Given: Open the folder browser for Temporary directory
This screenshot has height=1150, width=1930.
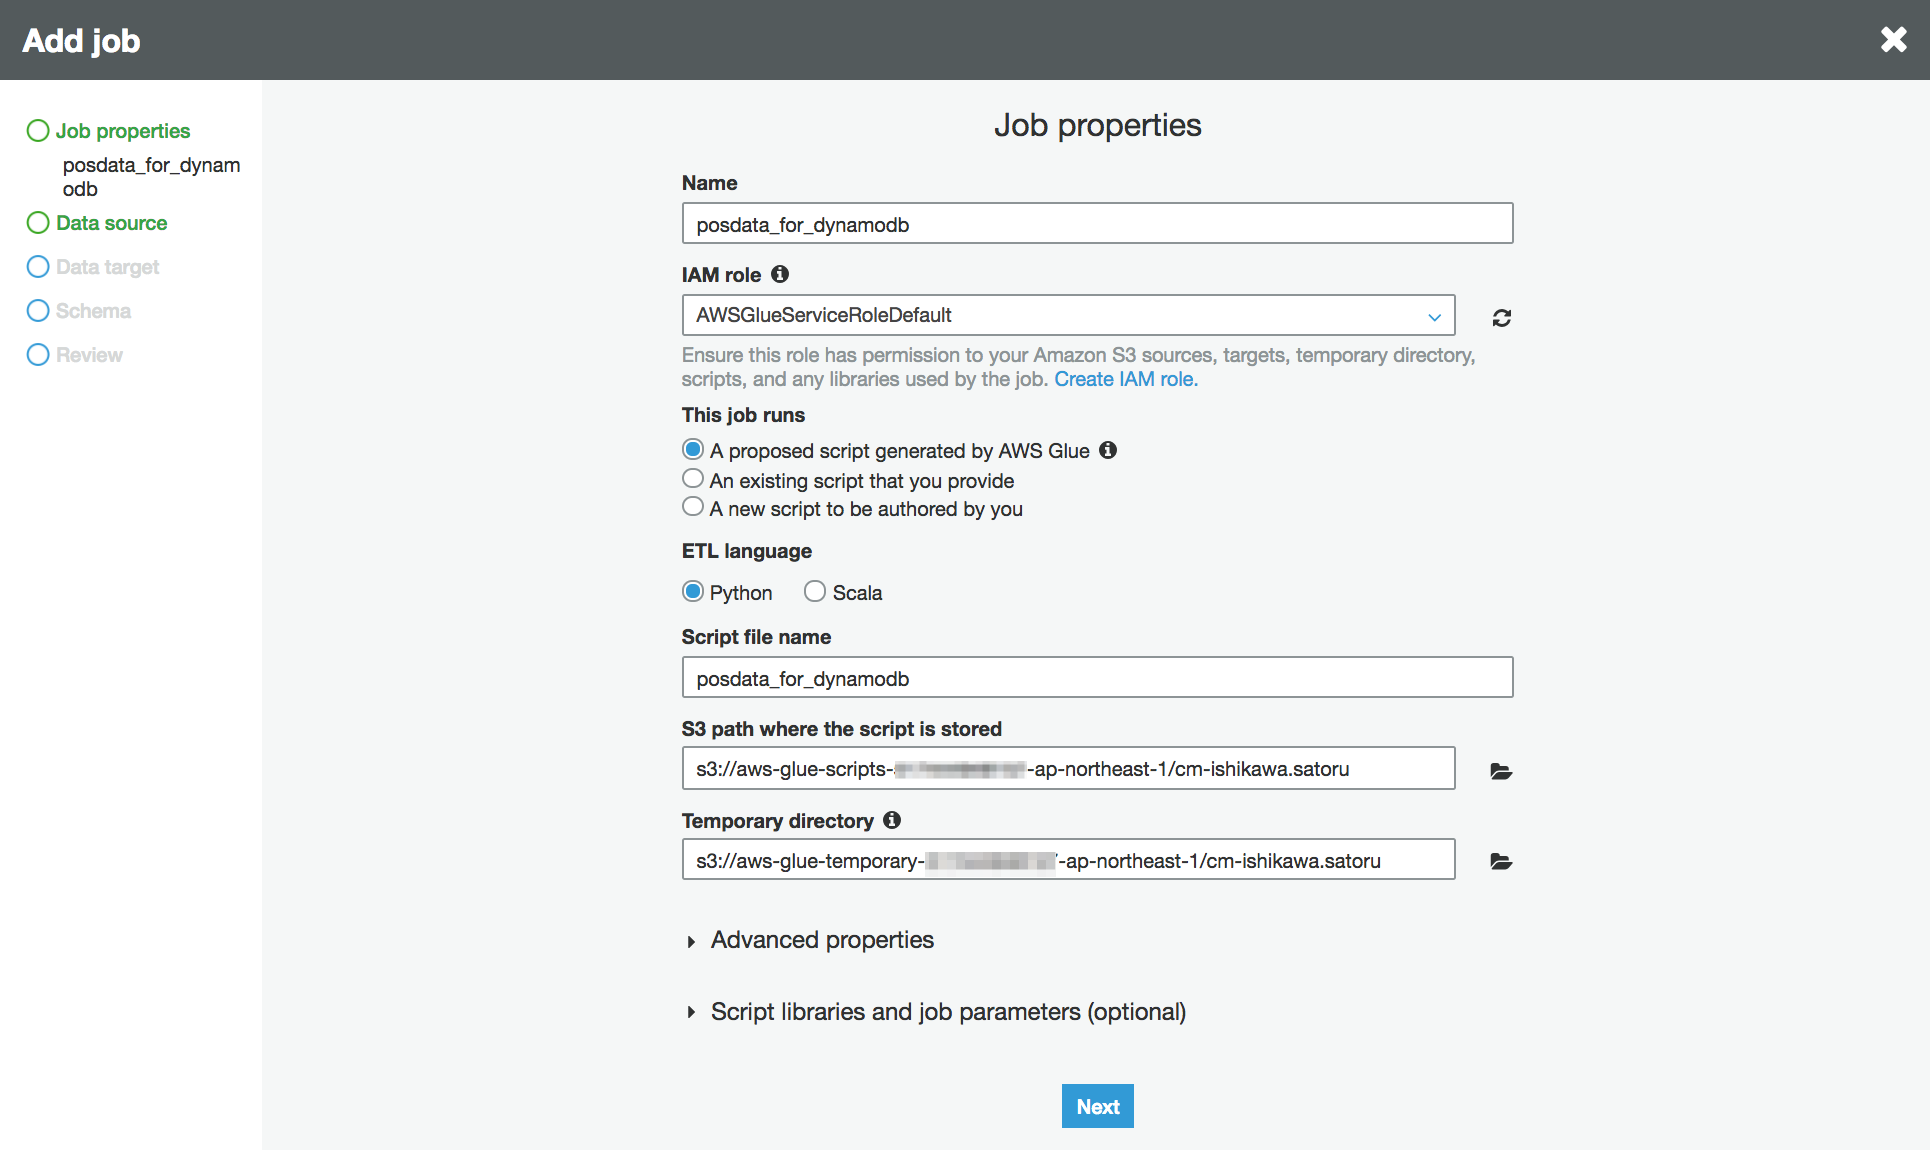Looking at the screenshot, I should [x=1500, y=861].
